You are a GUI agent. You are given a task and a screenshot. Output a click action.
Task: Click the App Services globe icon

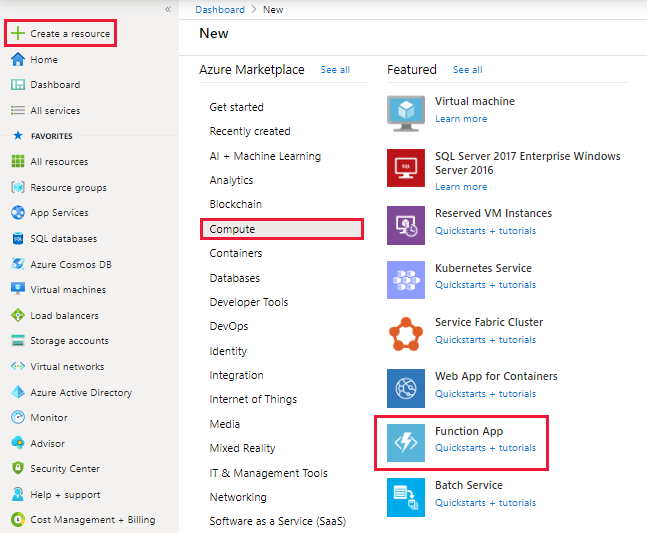pyautogui.click(x=18, y=212)
